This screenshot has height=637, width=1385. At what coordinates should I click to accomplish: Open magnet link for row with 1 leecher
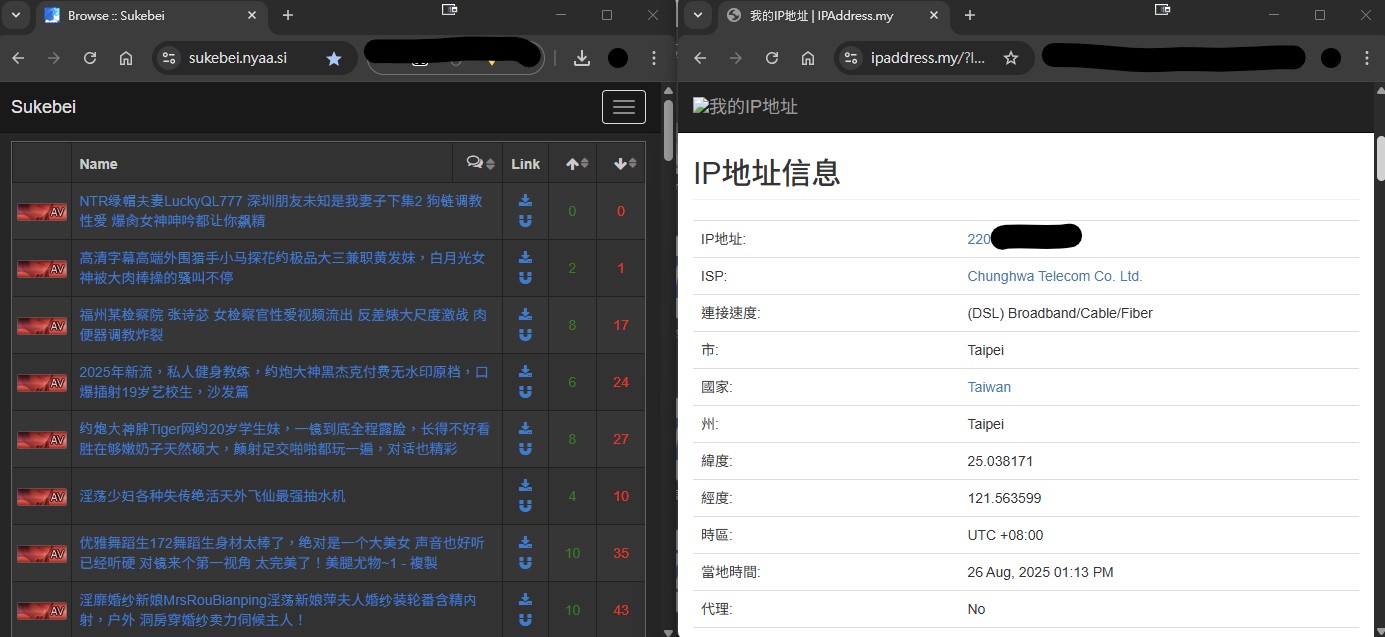[525, 277]
